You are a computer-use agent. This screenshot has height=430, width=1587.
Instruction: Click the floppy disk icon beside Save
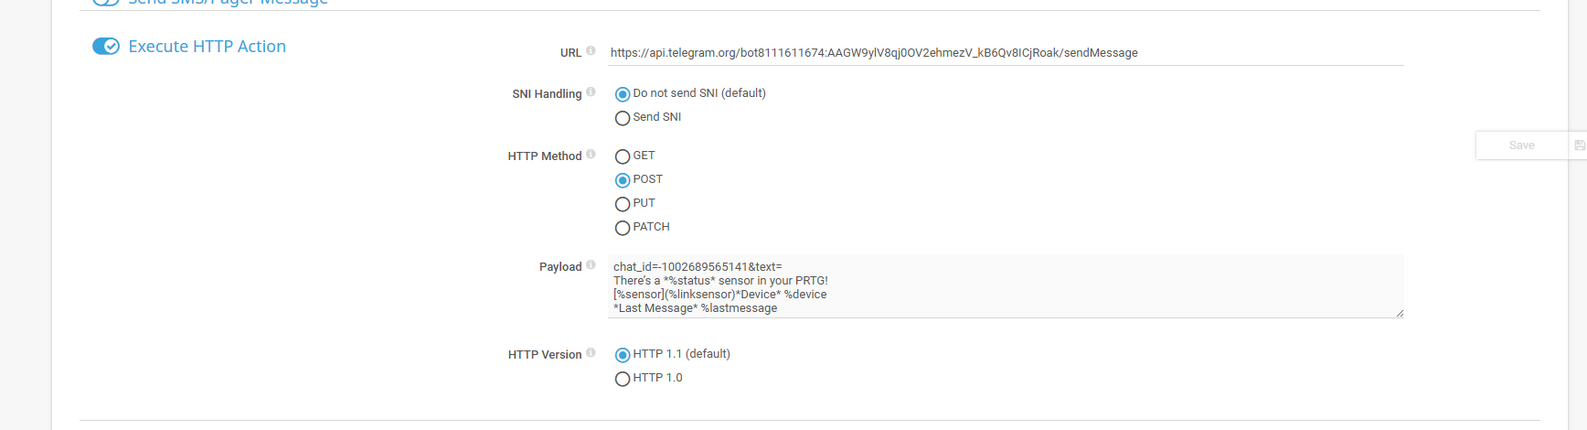[x=1579, y=145]
